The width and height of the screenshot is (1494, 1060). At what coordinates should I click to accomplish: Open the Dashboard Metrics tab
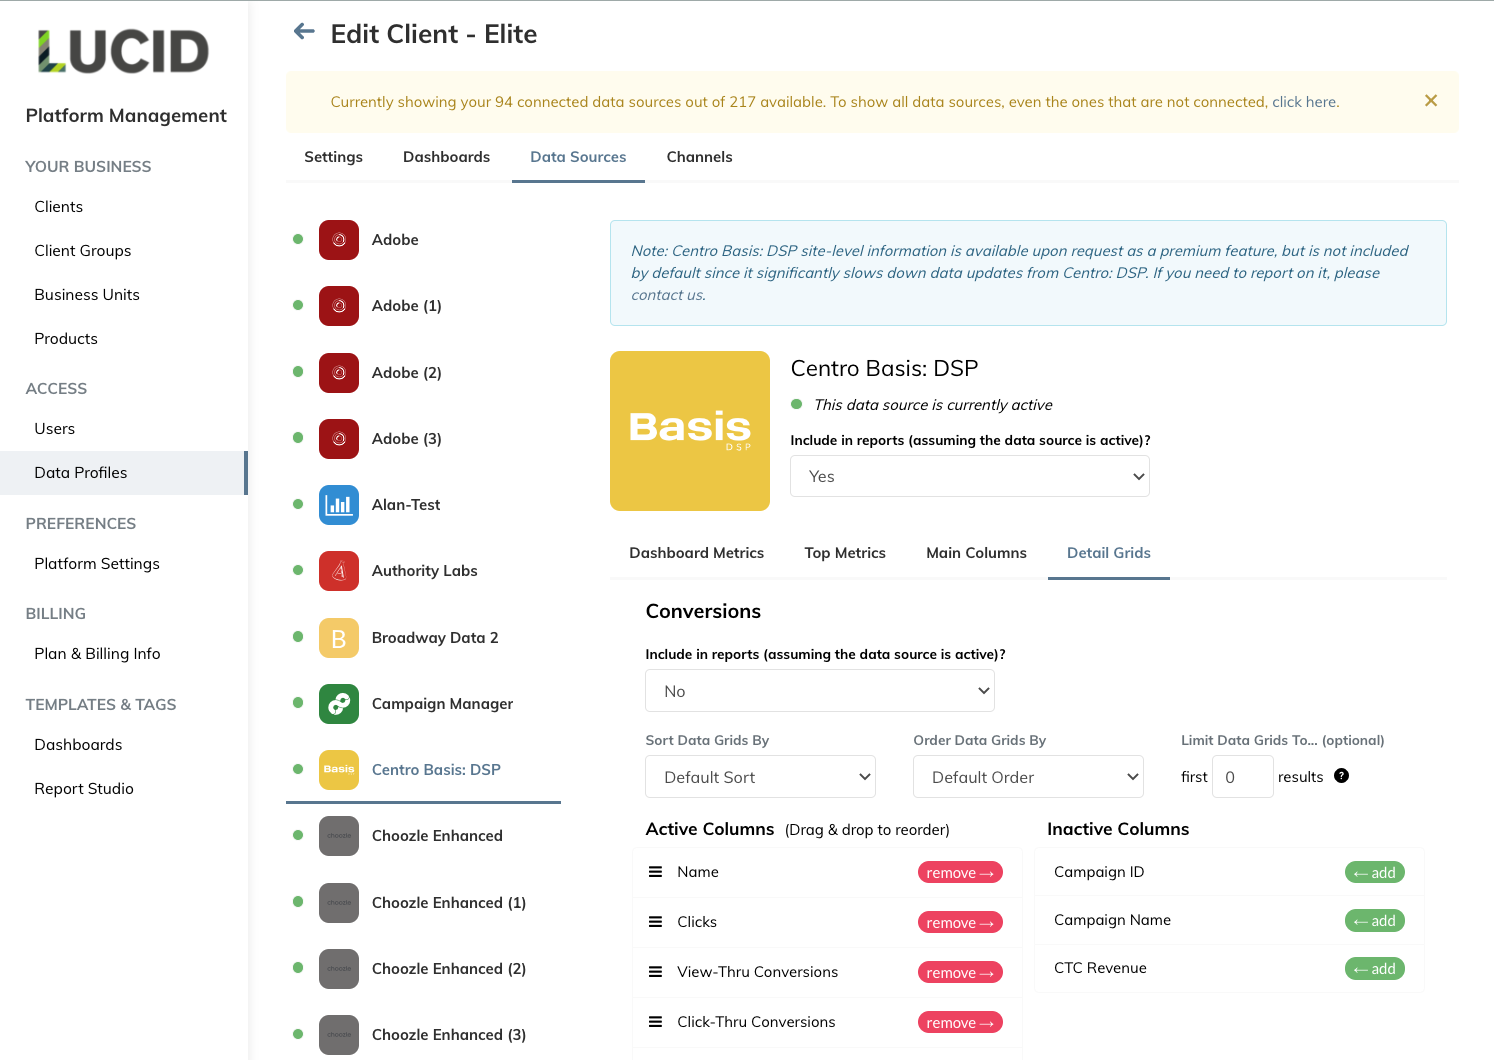pos(696,553)
